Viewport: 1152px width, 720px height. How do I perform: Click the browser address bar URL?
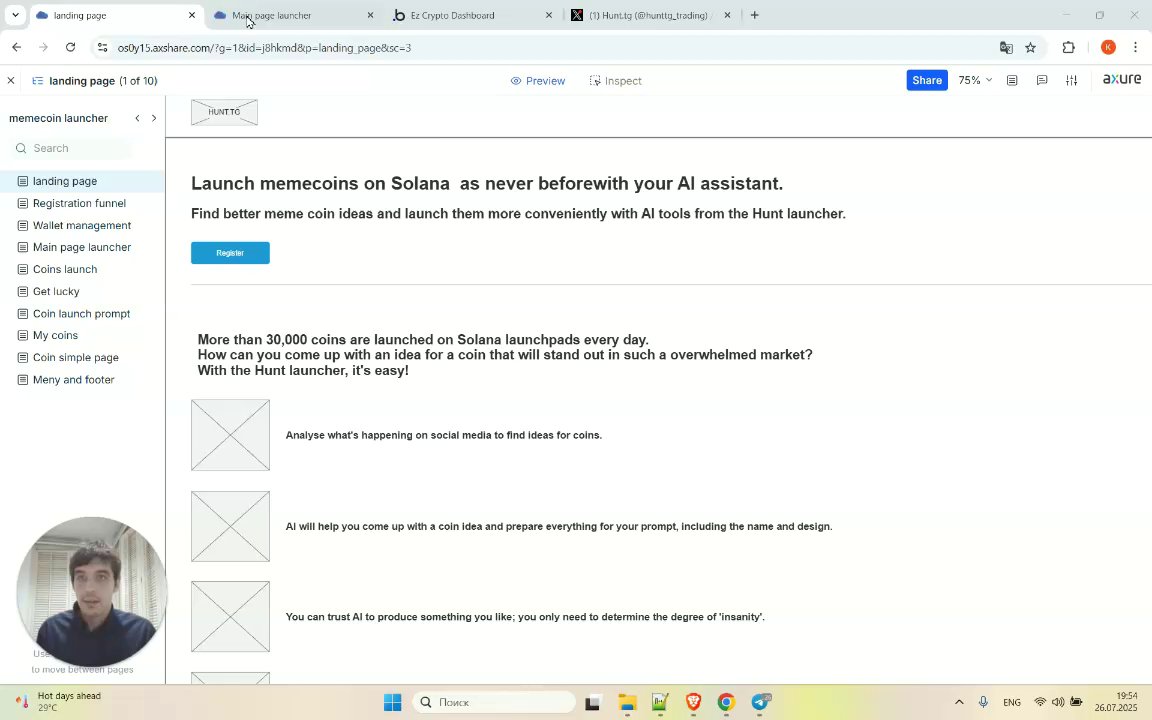pos(264,48)
